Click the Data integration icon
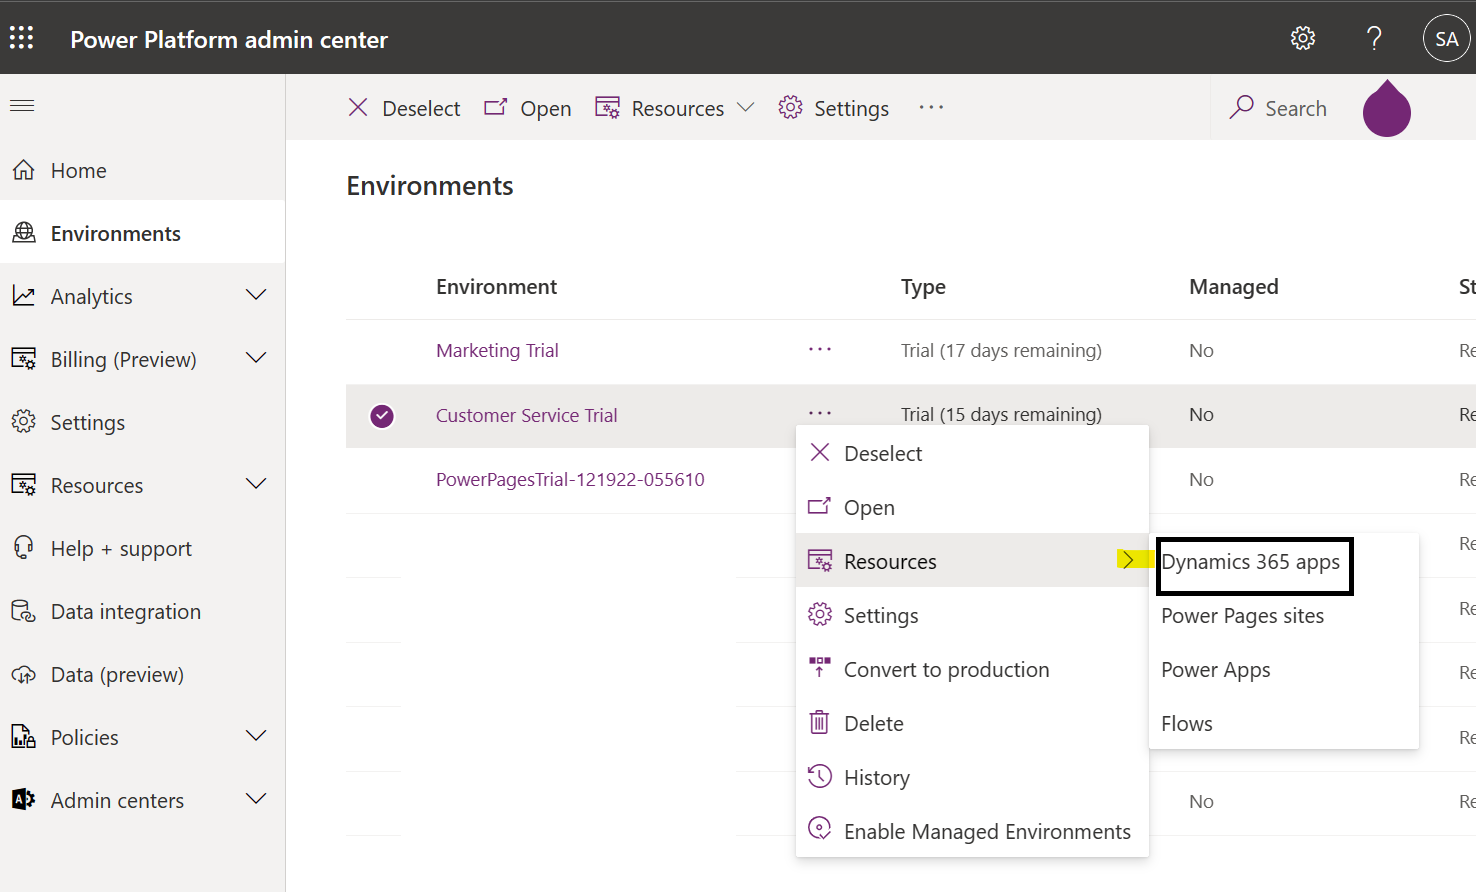This screenshot has width=1476, height=892. click(x=24, y=611)
